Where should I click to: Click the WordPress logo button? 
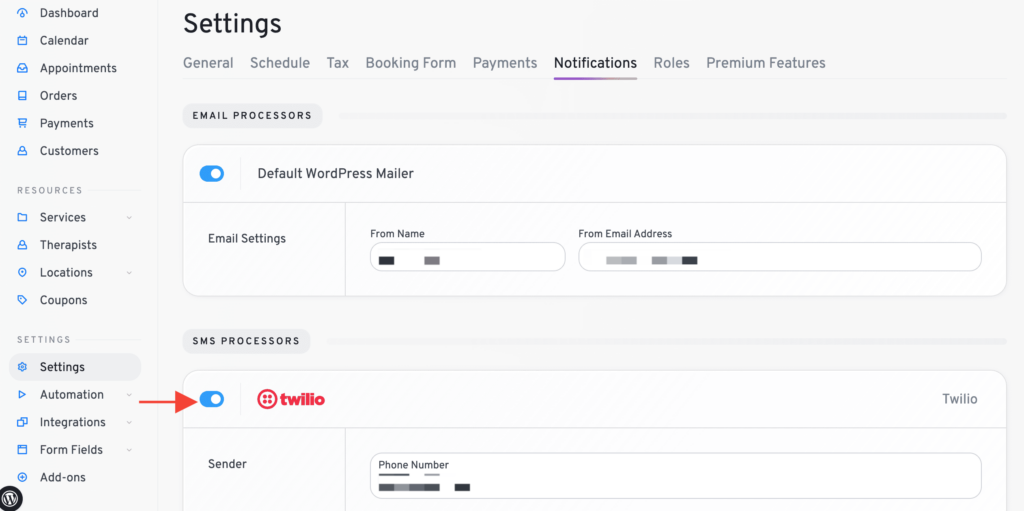pos(10,497)
